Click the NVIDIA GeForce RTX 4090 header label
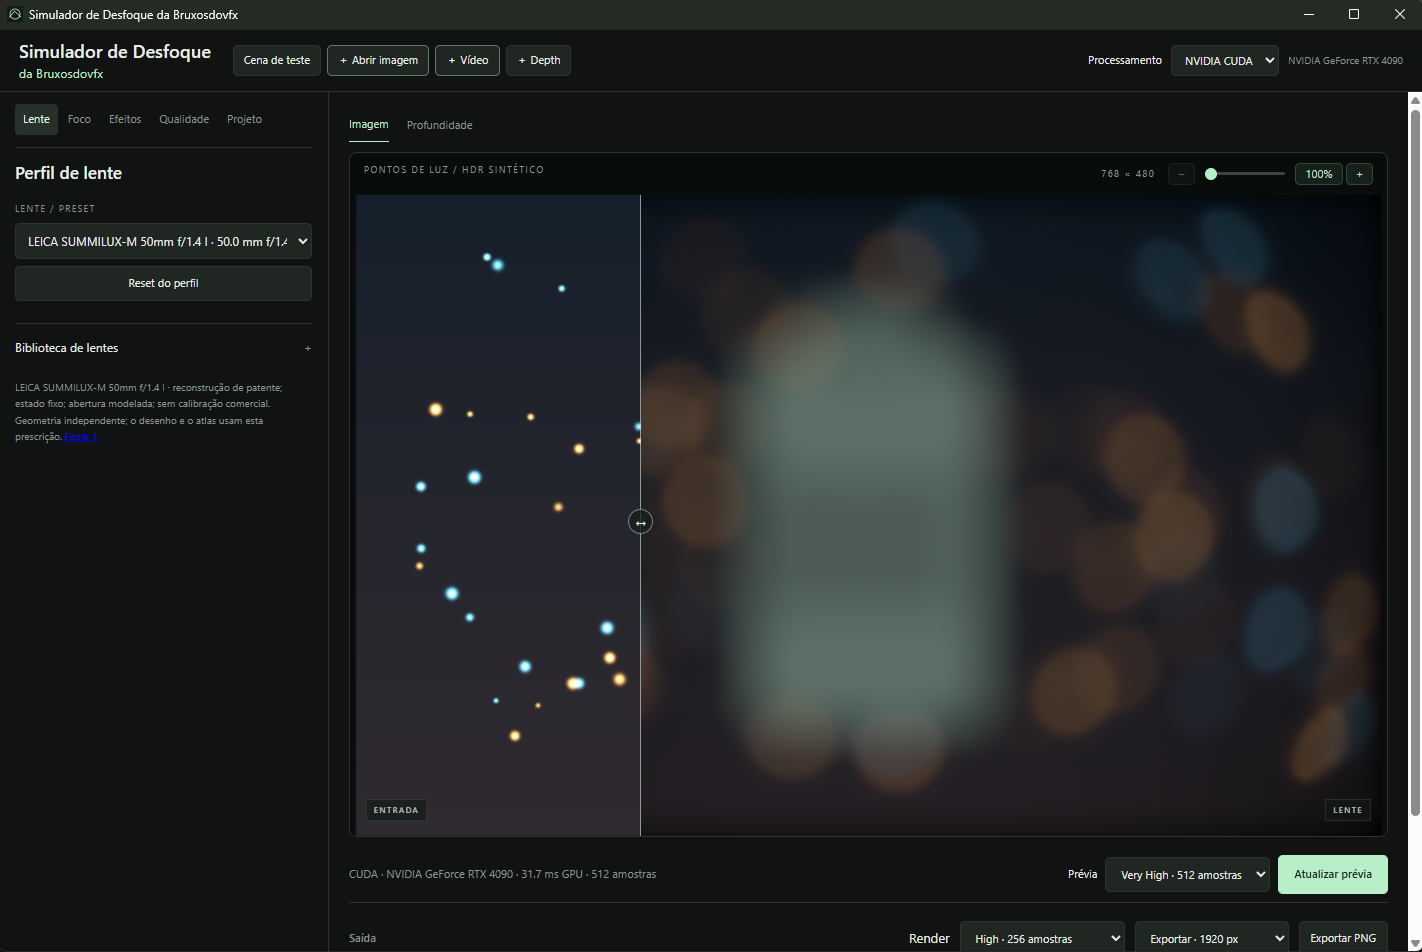The image size is (1422, 952). coord(1345,60)
